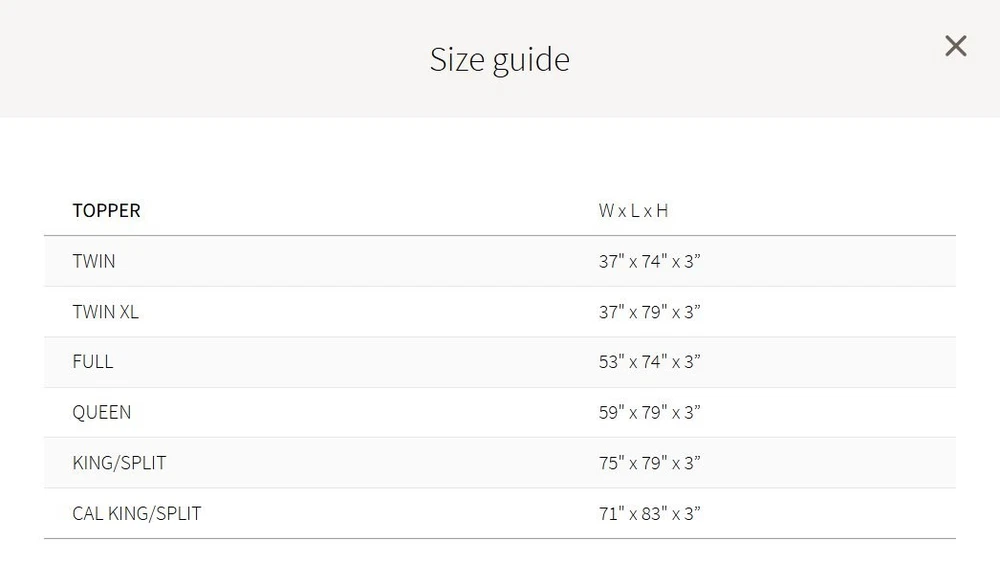Click the W x L x H column header
Viewport: 1000px width, 584px height.
[x=633, y=211]
